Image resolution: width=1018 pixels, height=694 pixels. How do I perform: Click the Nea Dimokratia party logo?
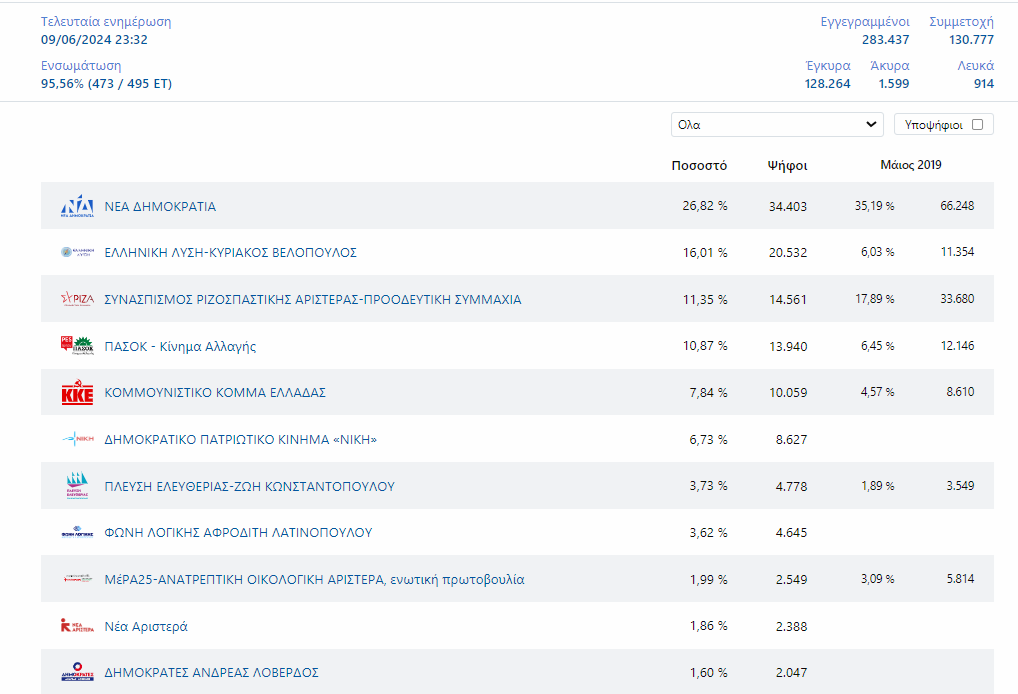[77, 206]
